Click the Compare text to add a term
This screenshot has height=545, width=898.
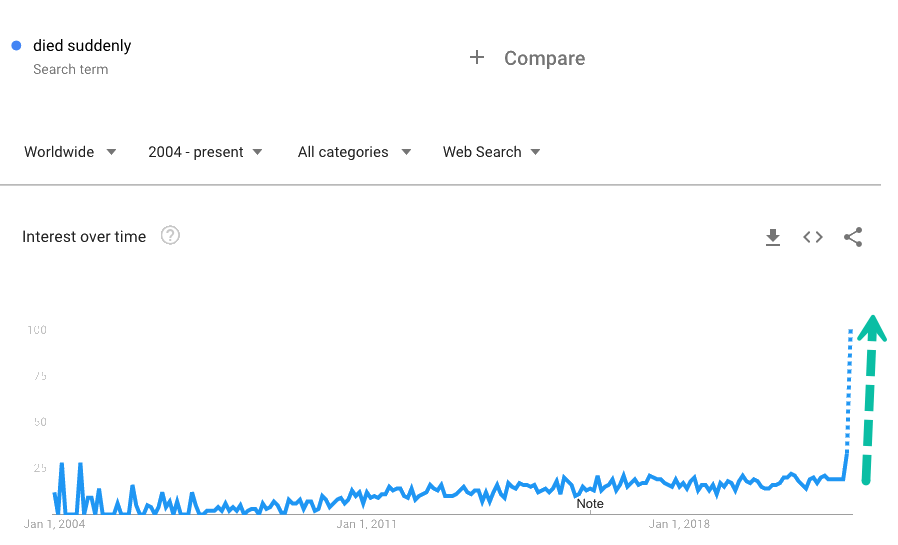(544, 58)
